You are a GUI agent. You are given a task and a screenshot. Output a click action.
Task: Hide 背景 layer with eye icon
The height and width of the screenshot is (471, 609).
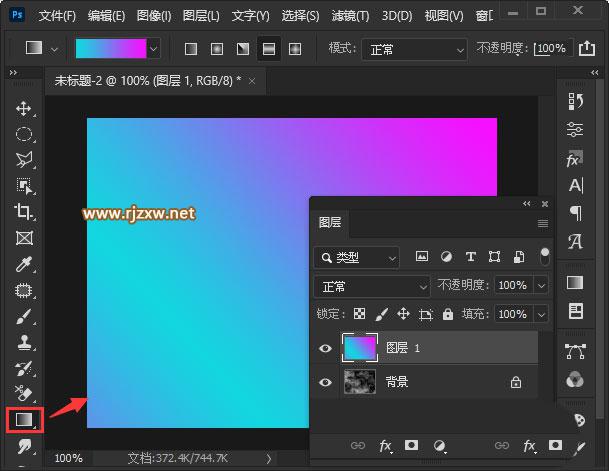(325, 382)
